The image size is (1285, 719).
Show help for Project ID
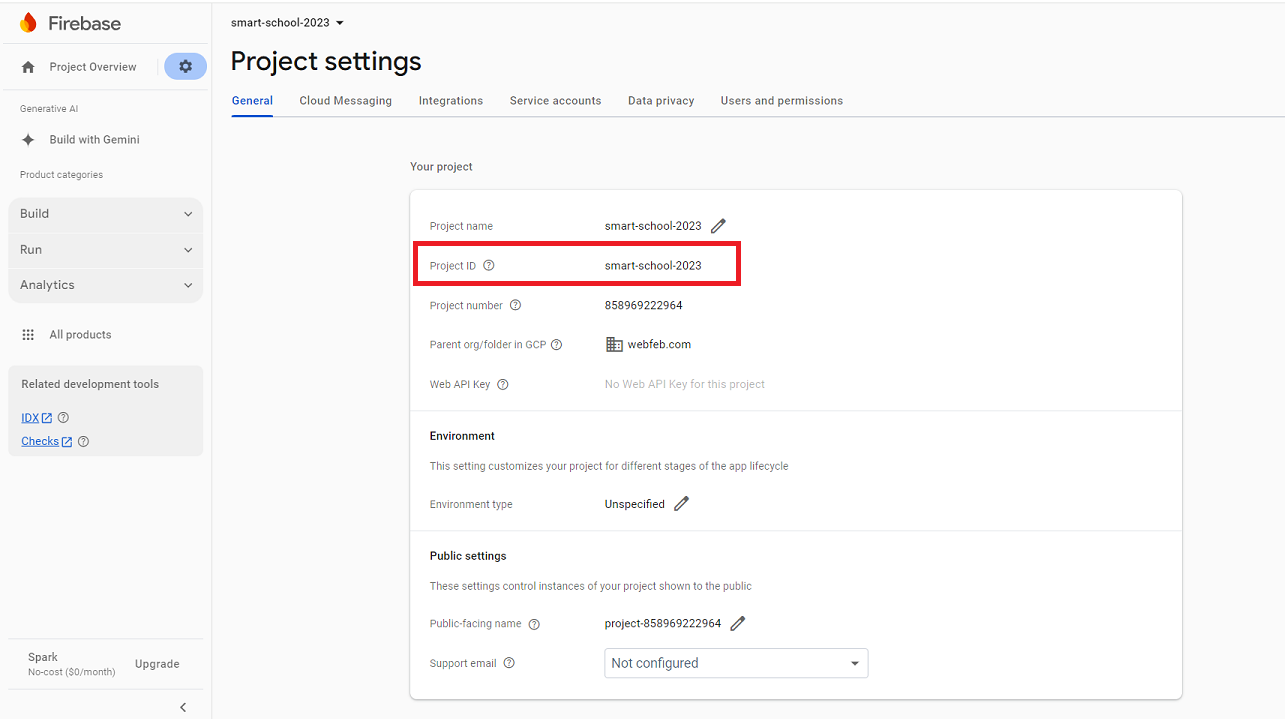coord(489,266)
